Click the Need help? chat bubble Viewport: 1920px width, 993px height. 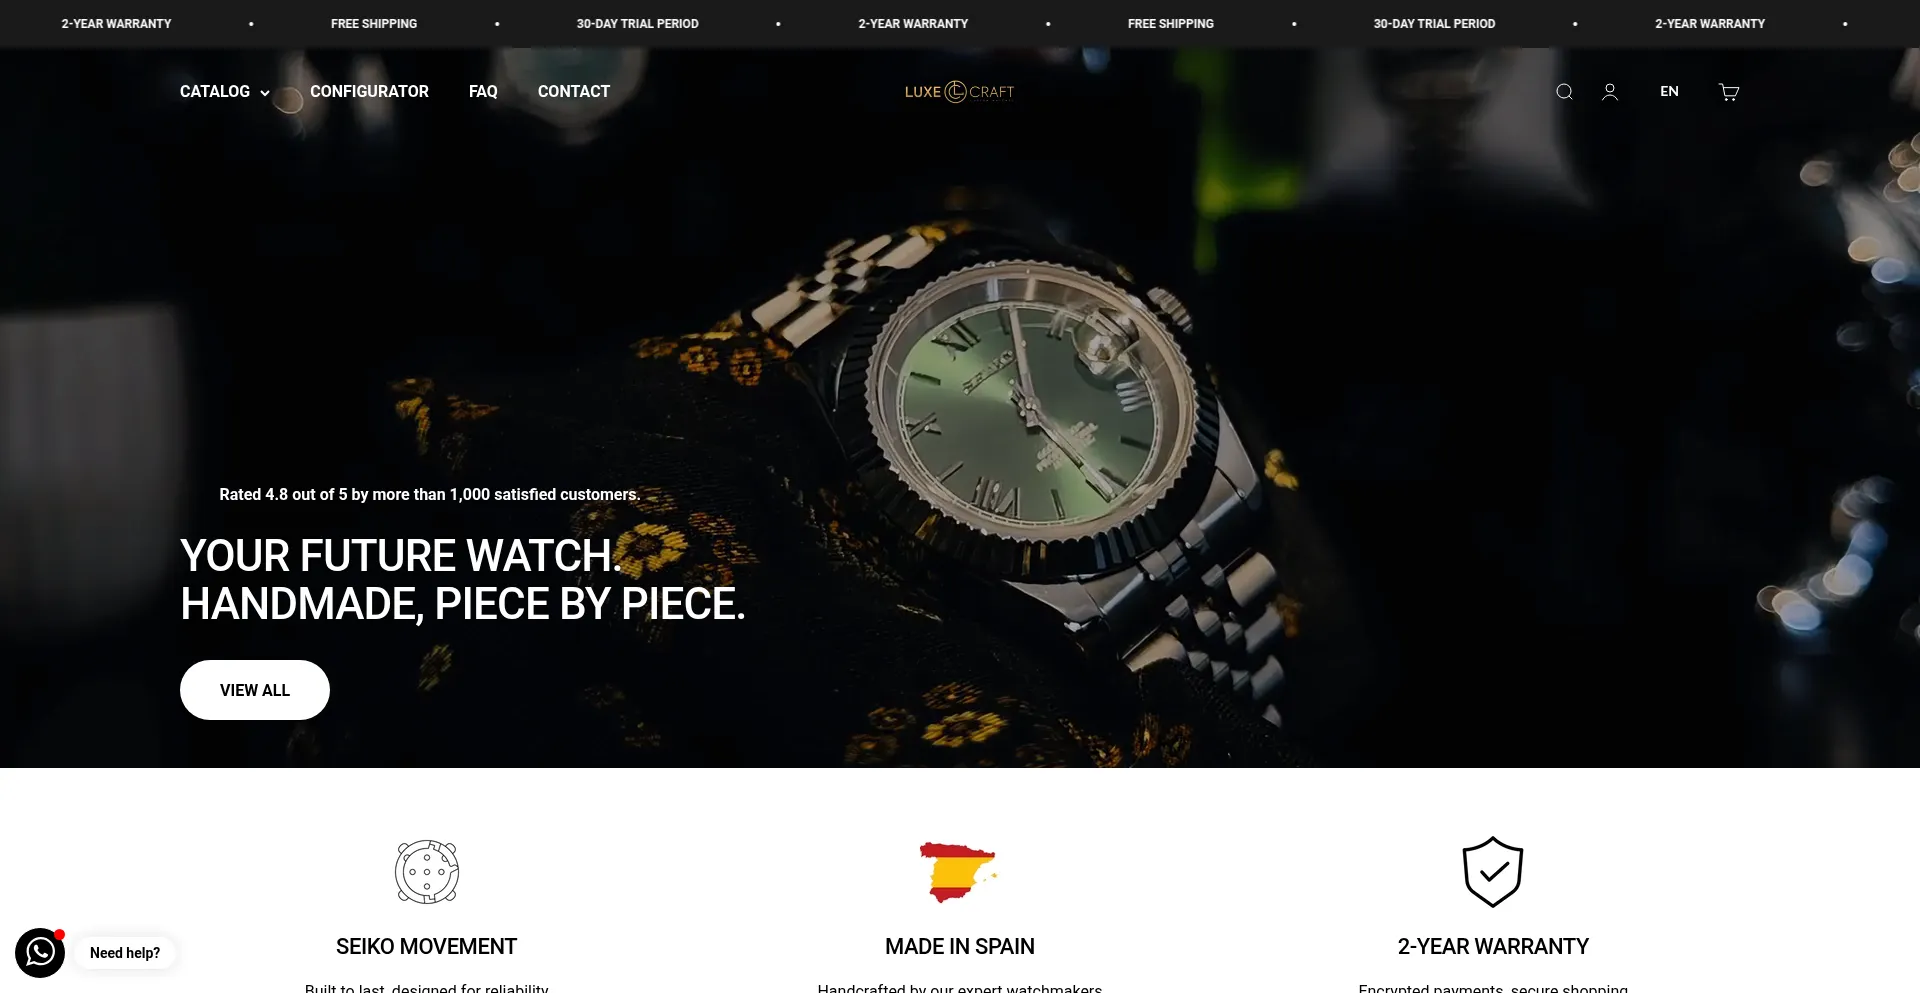click(x=125, y=953)
